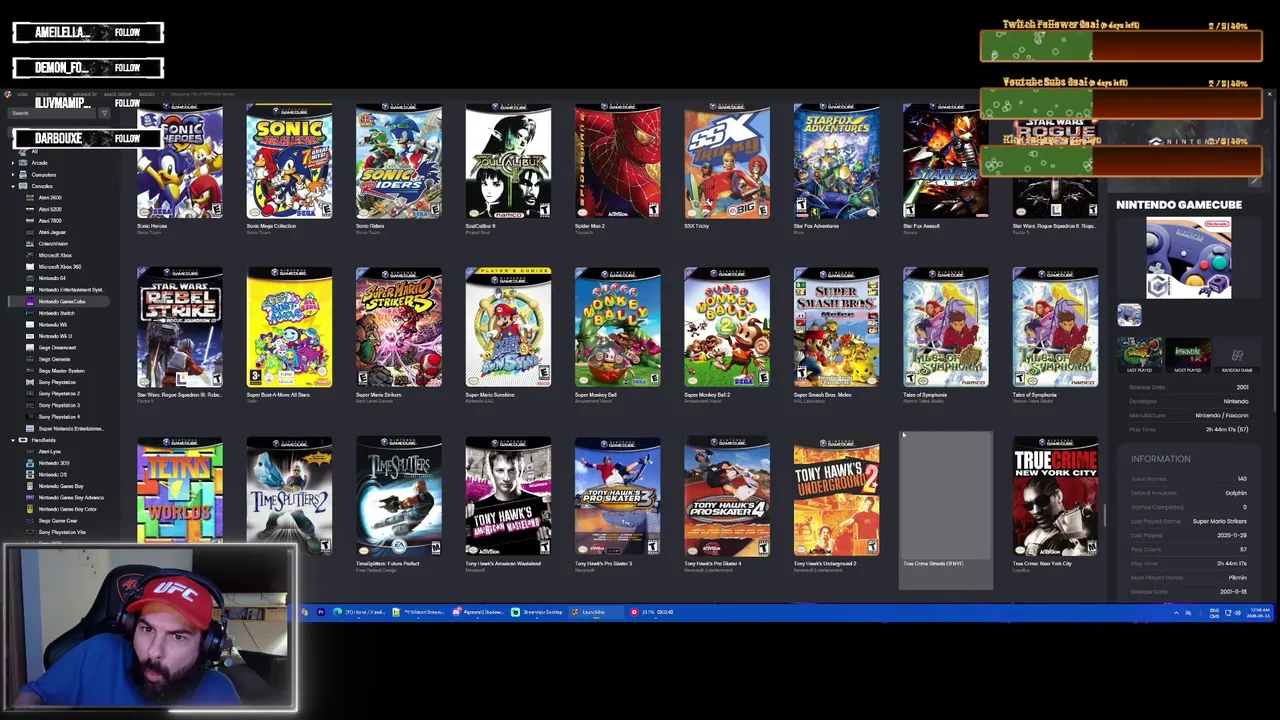Select Nintendo 3DS handheld platform
The image size is (1280, 720).
tap(53, 463)
